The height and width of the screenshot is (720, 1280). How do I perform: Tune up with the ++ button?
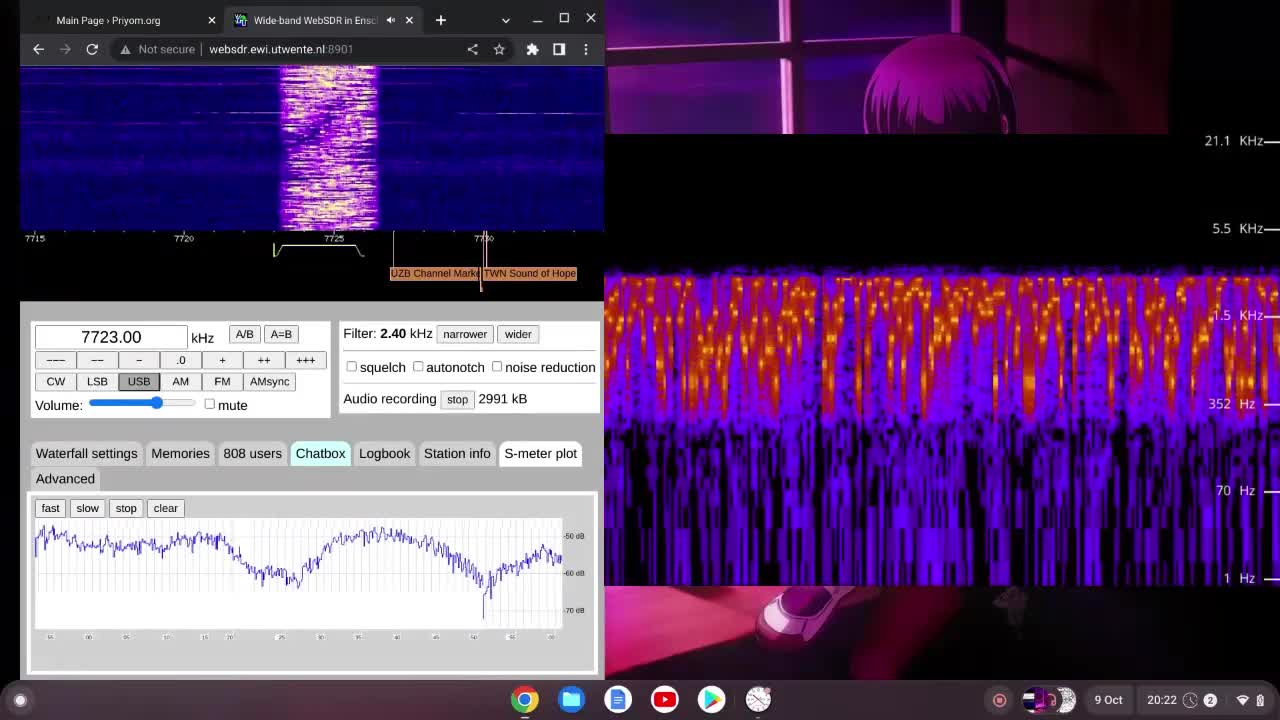pos(264,360)
